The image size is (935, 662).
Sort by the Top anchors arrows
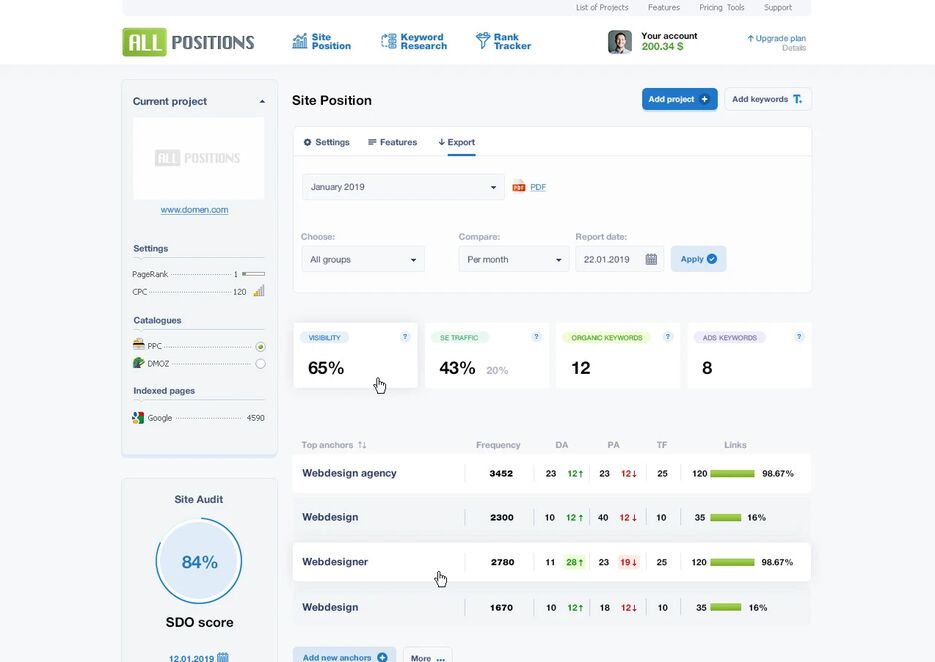pos(362,445)
